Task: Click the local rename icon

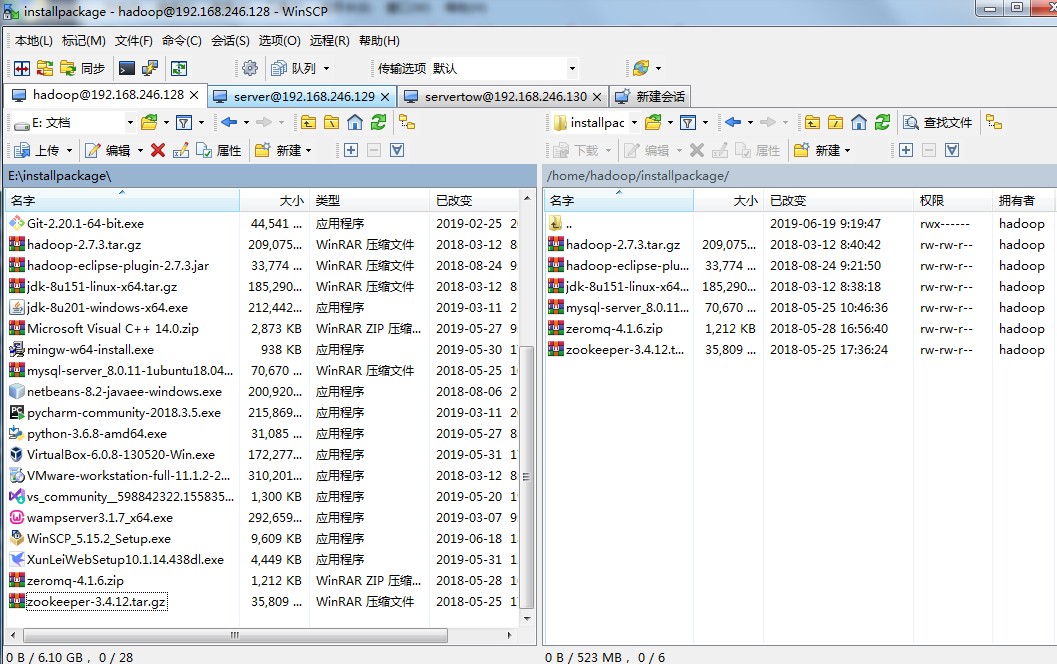Action: point(181,150)
